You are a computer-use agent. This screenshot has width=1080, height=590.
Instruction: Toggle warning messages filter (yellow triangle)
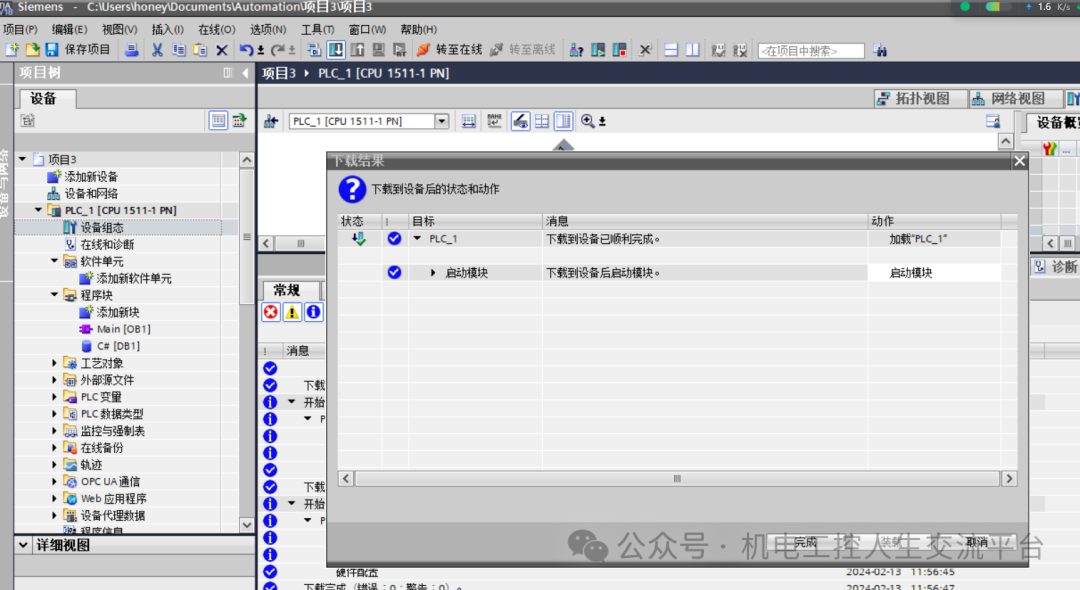292,312
